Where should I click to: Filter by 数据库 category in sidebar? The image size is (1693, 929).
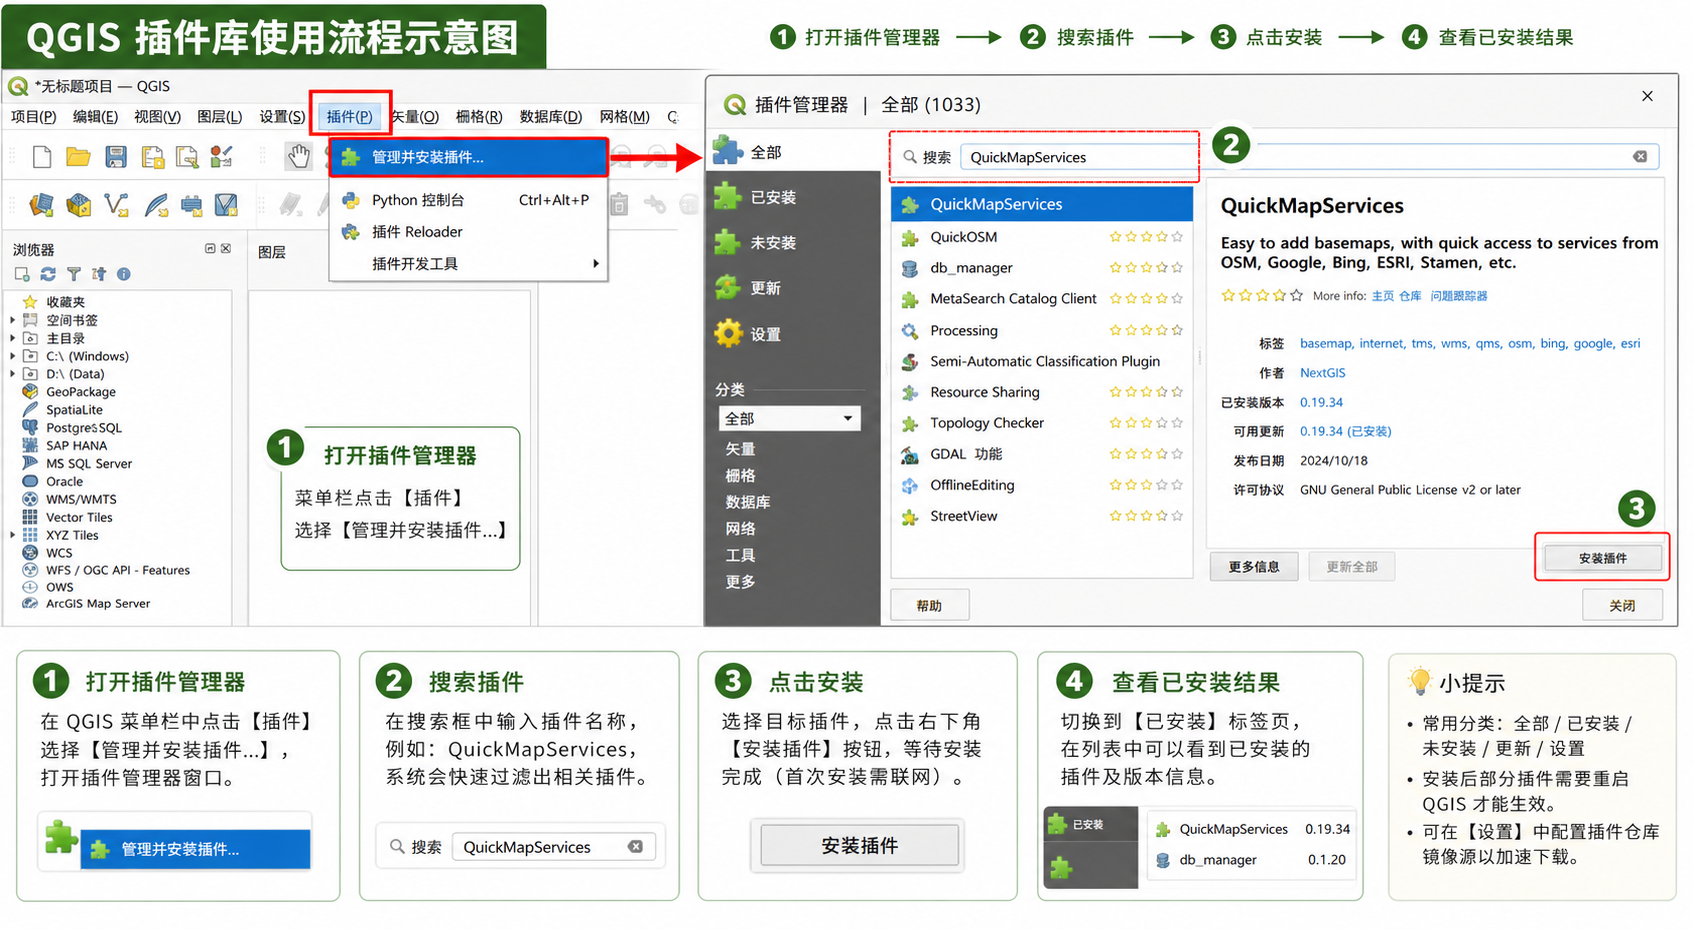point(747,502)
